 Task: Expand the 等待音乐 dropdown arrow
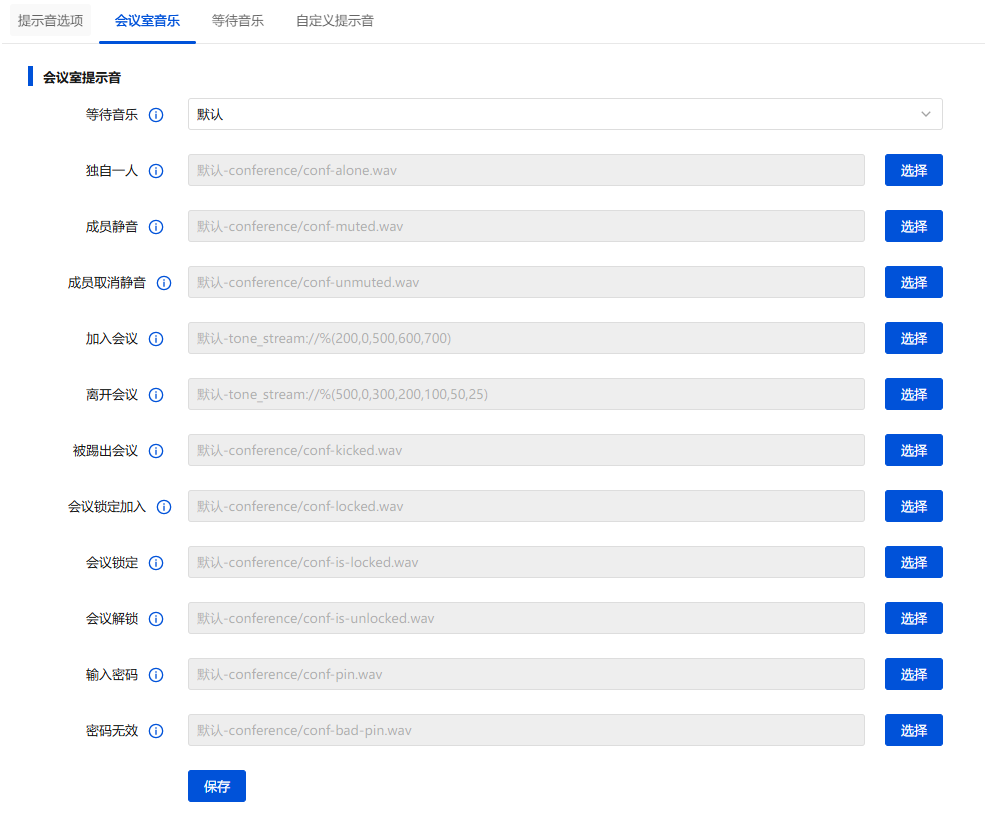click(x=926, y=114)
